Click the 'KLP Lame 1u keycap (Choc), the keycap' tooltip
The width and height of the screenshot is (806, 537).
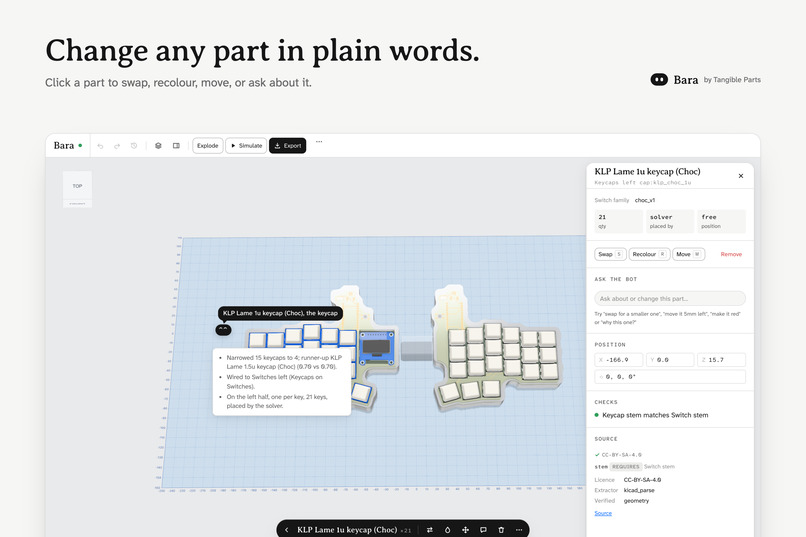[280, 313]
